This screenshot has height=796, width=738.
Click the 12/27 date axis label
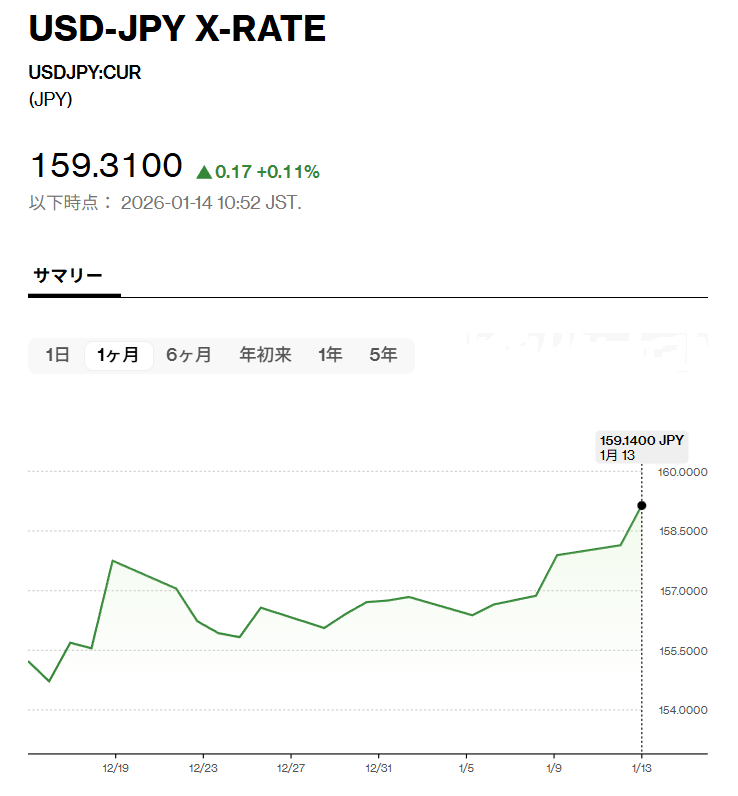point(290,769)
